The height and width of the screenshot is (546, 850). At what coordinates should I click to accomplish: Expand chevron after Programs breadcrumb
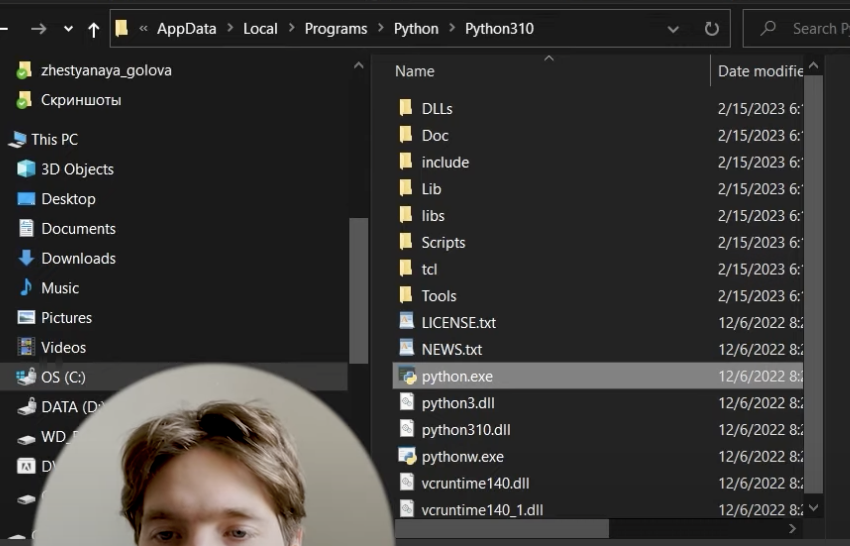[381, 28]
